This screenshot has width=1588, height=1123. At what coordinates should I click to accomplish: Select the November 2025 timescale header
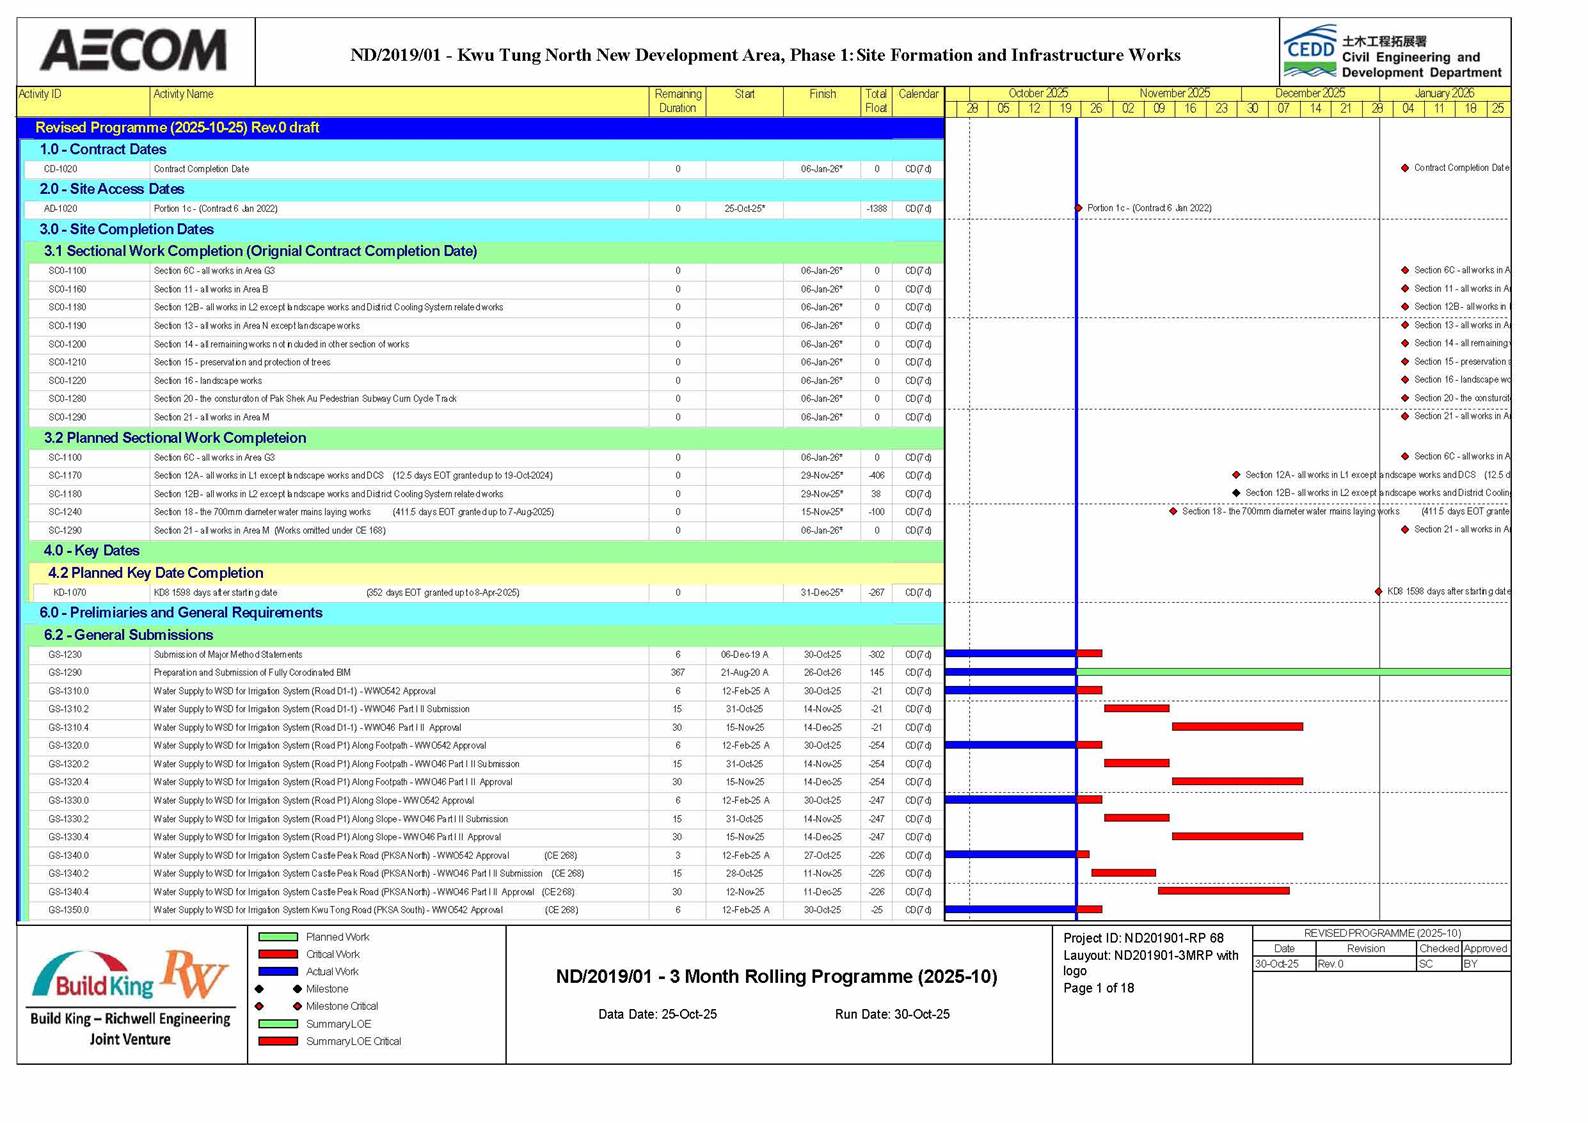(1174, 93)
